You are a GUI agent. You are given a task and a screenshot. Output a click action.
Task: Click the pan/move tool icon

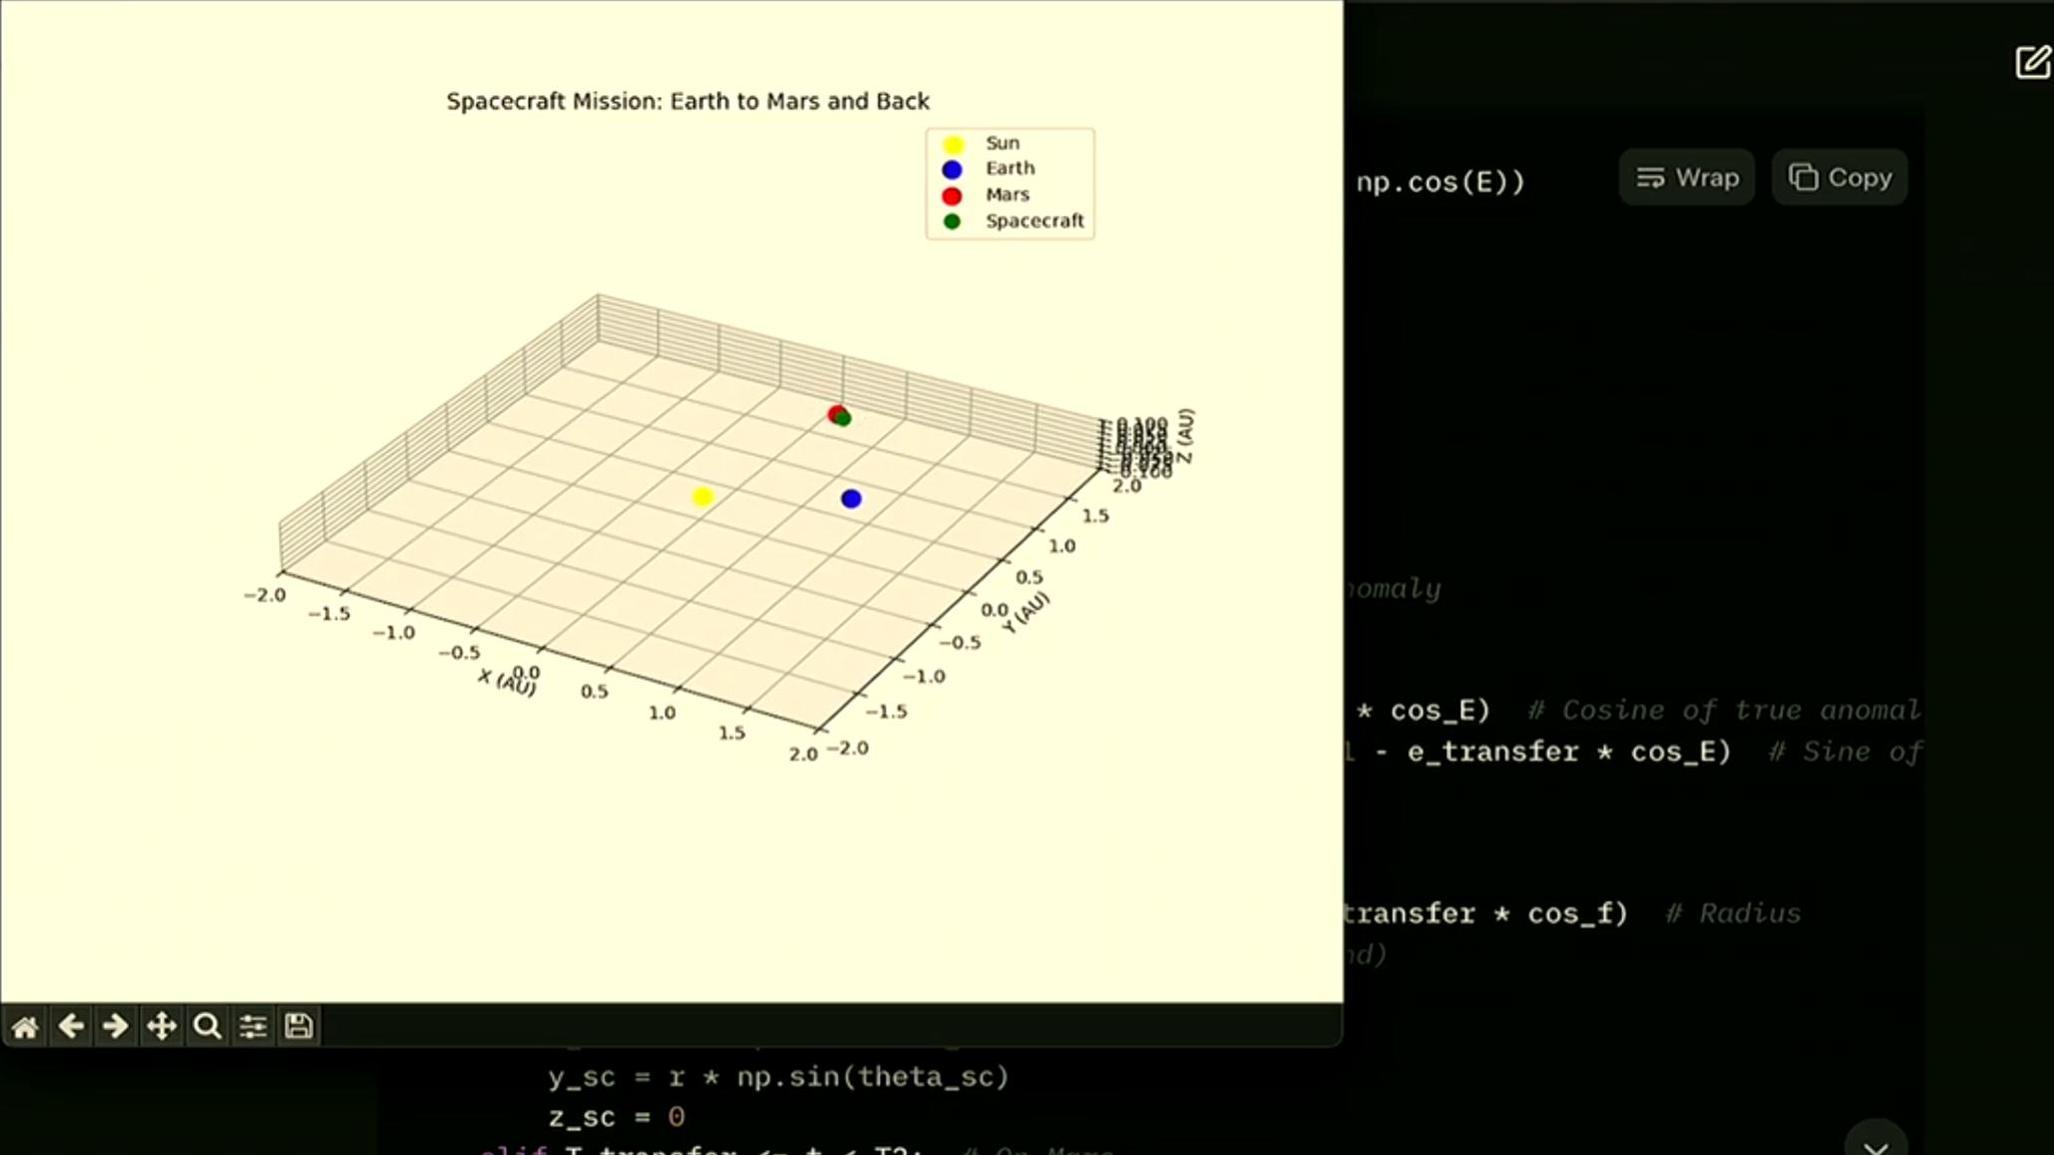161,1025
